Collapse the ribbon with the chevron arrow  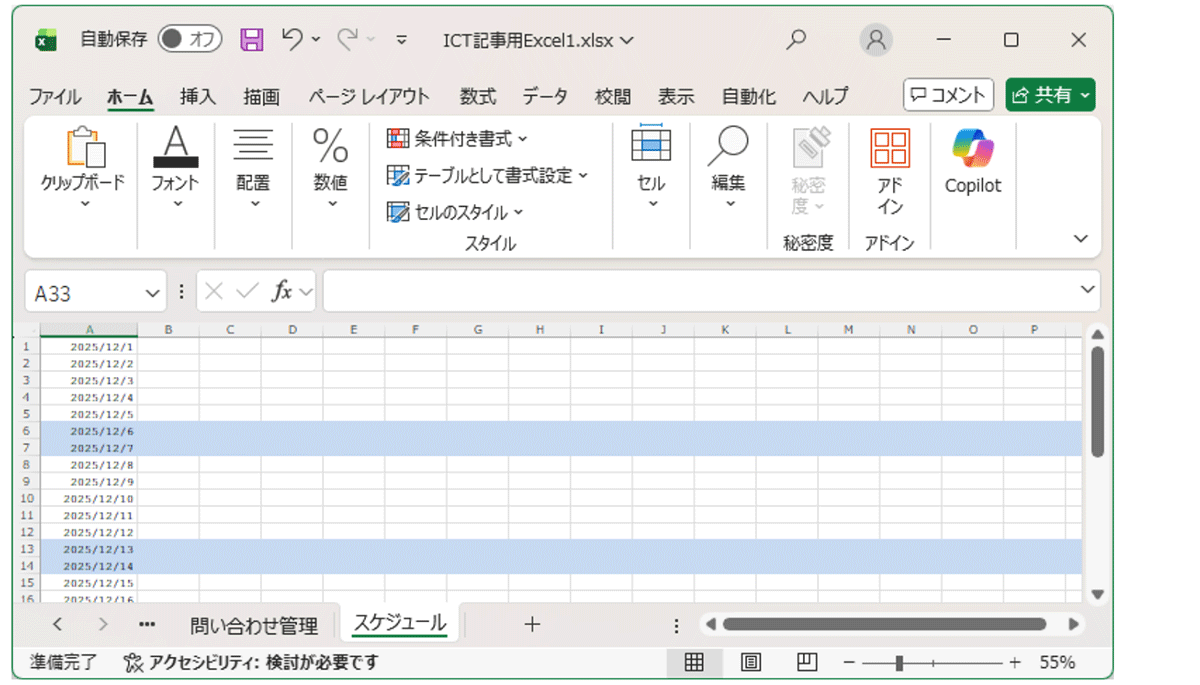(1080, 239)
